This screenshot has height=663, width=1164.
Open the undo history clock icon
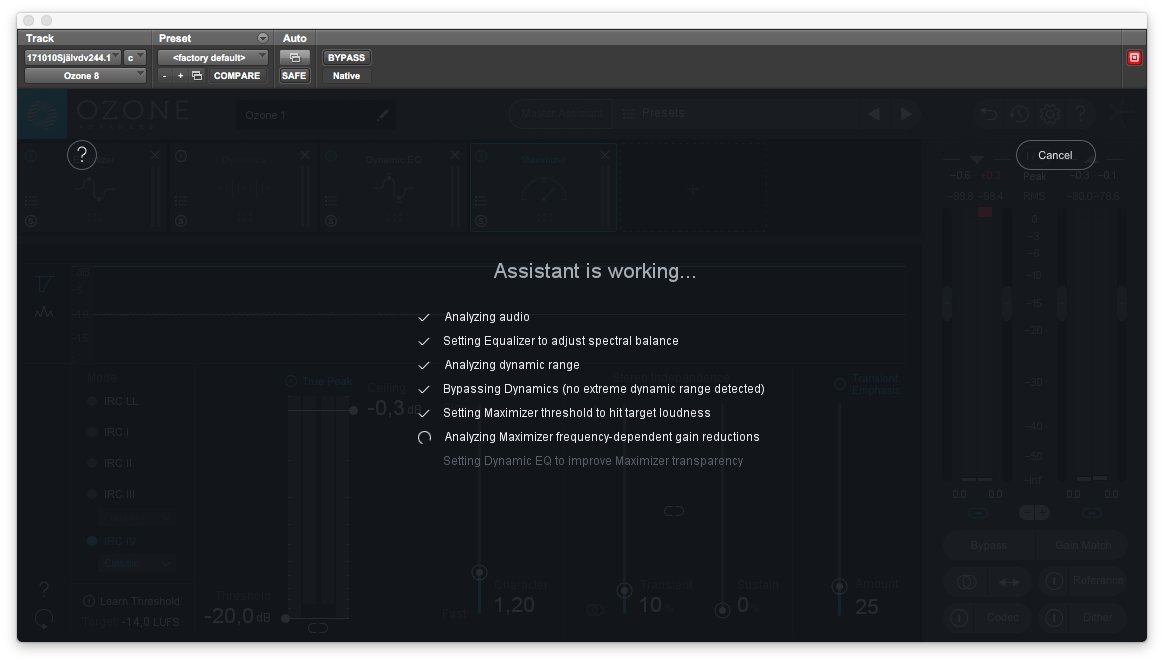(1018, 114)
